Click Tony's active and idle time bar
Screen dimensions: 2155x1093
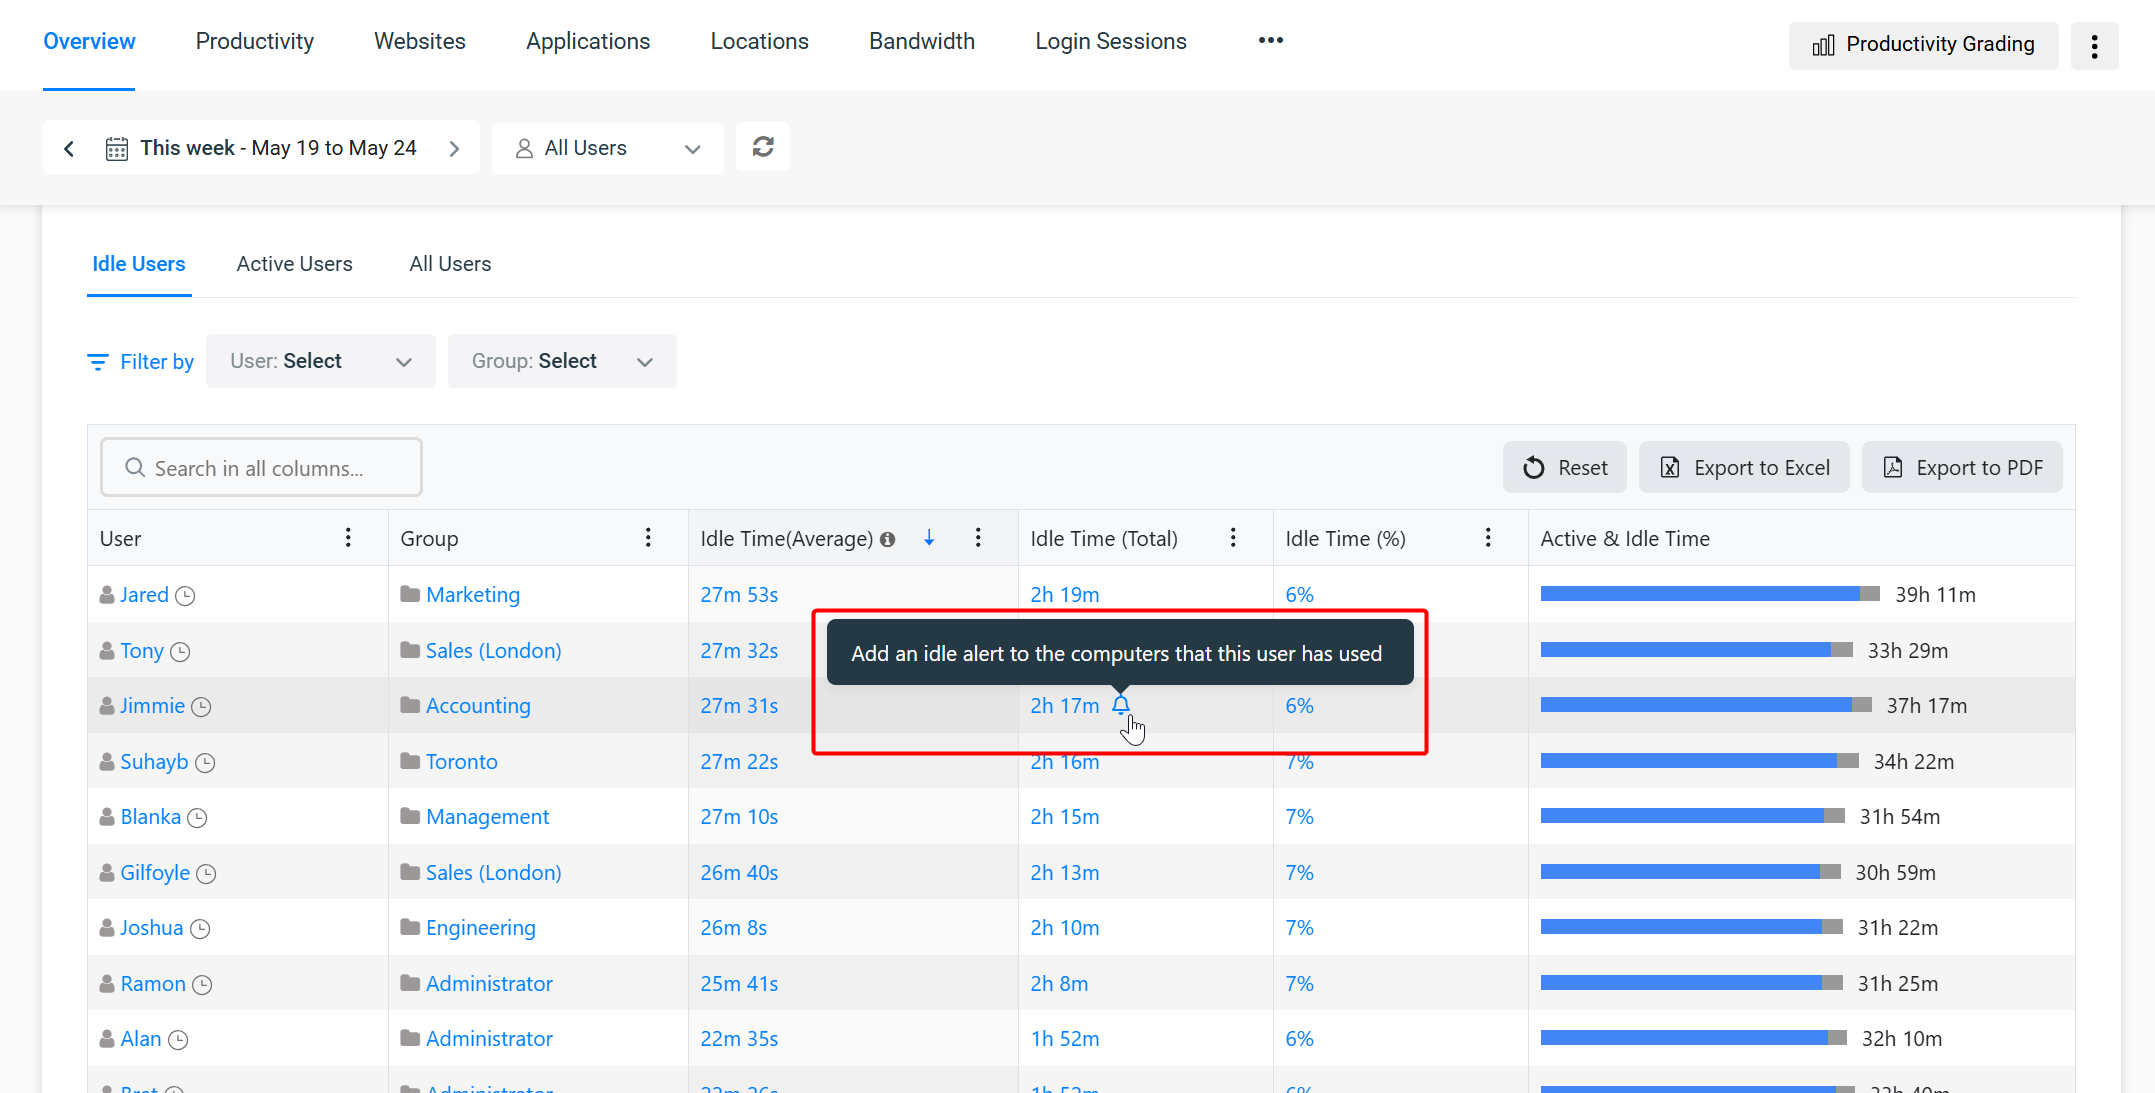click(1696, 650)
